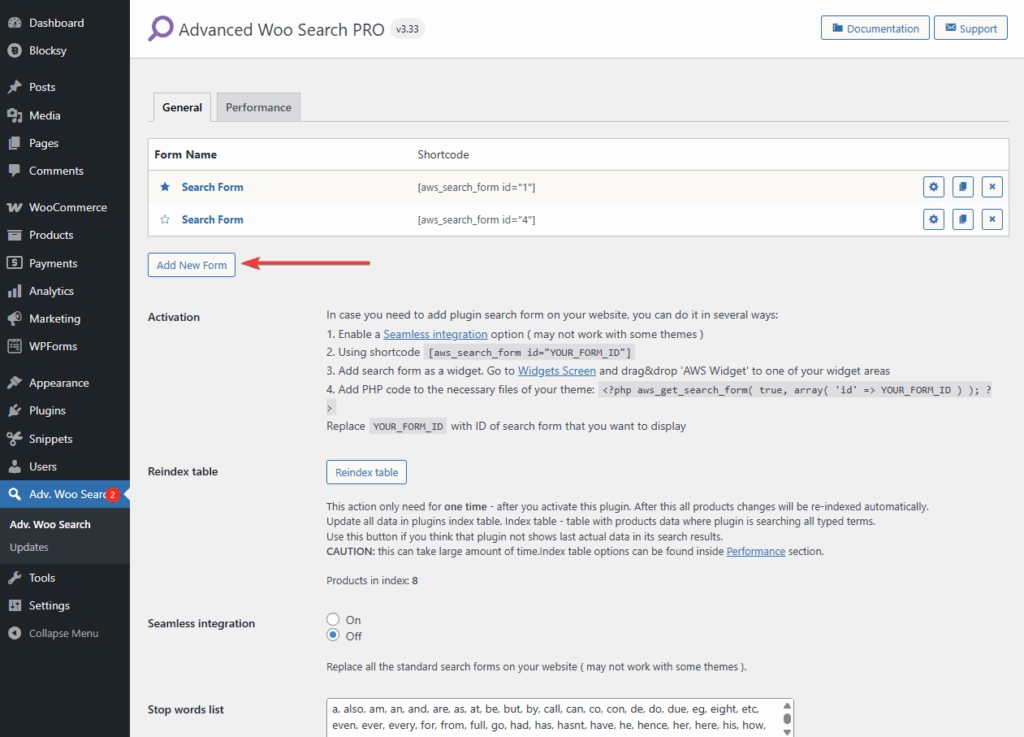This screenshot has width=1024, height=737.
Task: Delete the first Search Form
Action: pyautogui.click(x=991, y=187)
